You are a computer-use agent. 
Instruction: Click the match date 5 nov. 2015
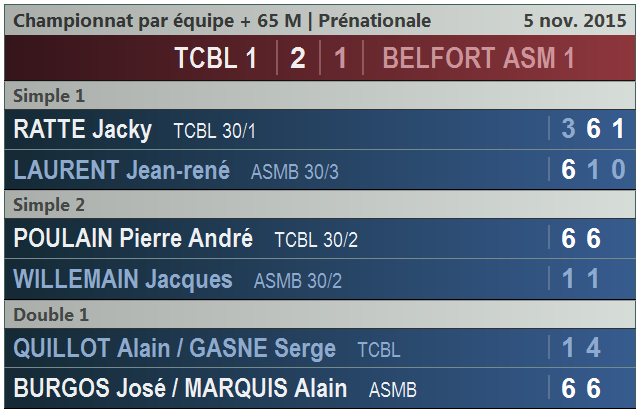570,20
